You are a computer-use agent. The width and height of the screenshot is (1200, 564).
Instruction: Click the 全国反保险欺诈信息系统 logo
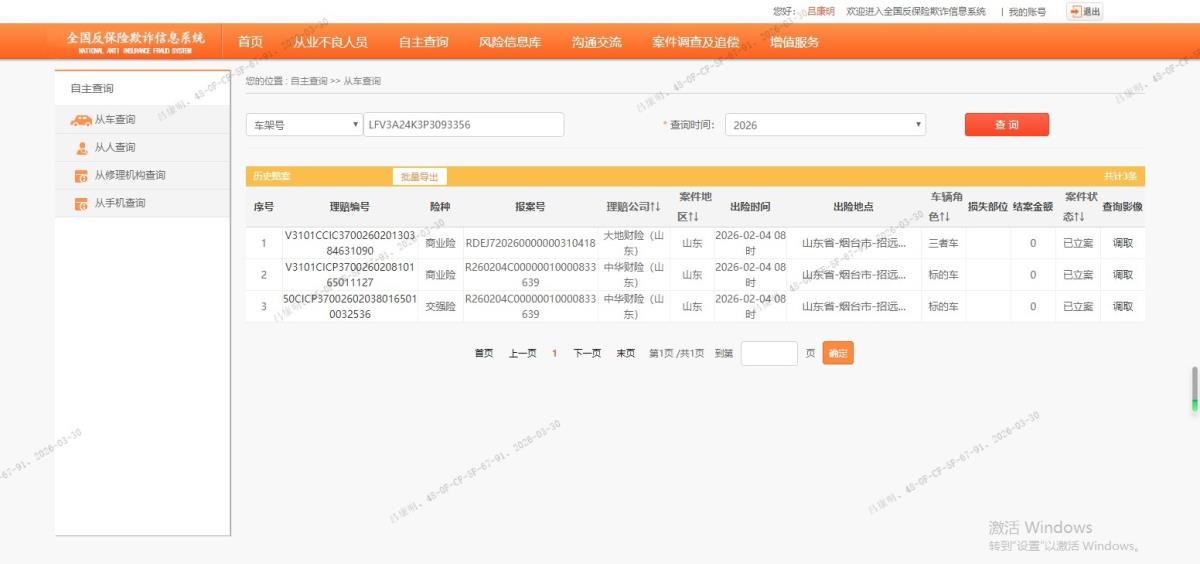[x=135, y=42]
